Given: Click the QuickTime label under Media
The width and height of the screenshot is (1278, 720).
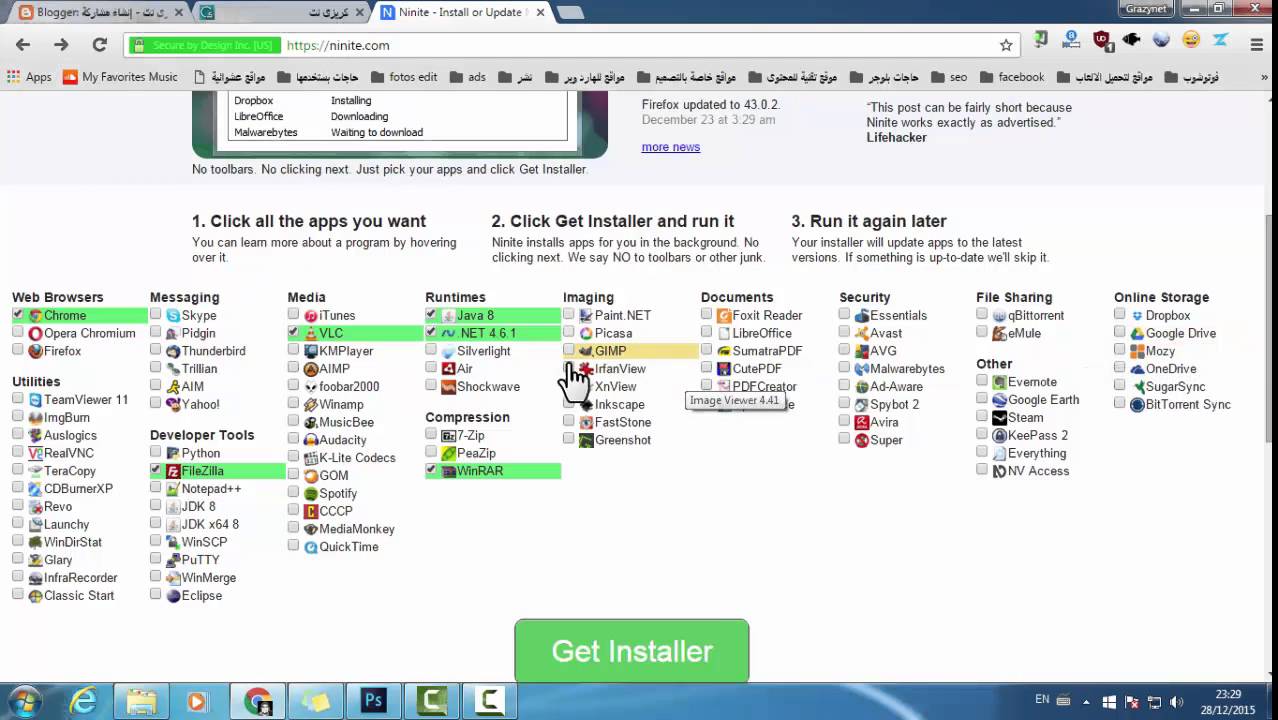Looking at the screenshot, I should [349, 547].
